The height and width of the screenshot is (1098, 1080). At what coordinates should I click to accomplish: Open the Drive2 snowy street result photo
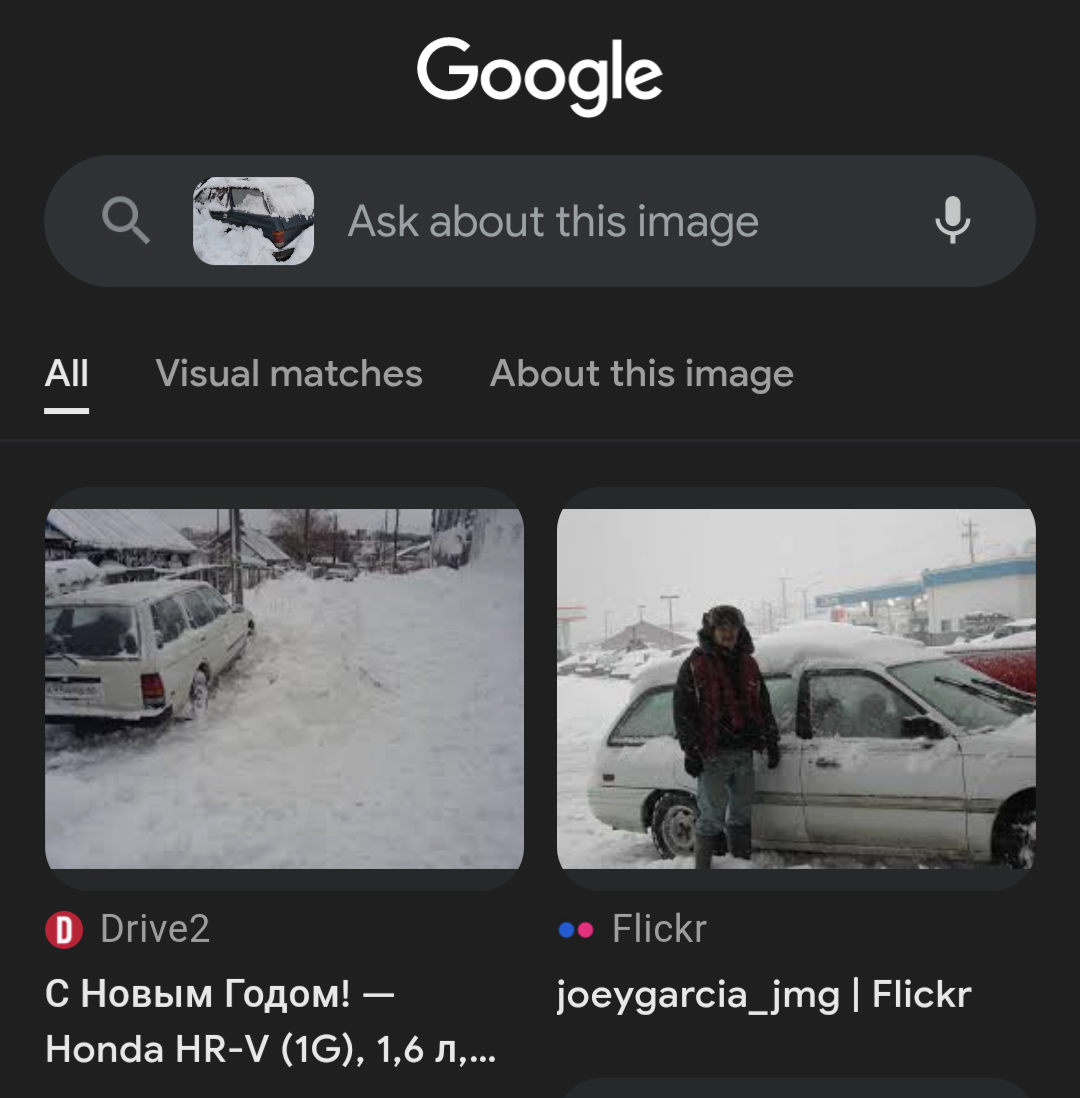click(x=284, y=688)
